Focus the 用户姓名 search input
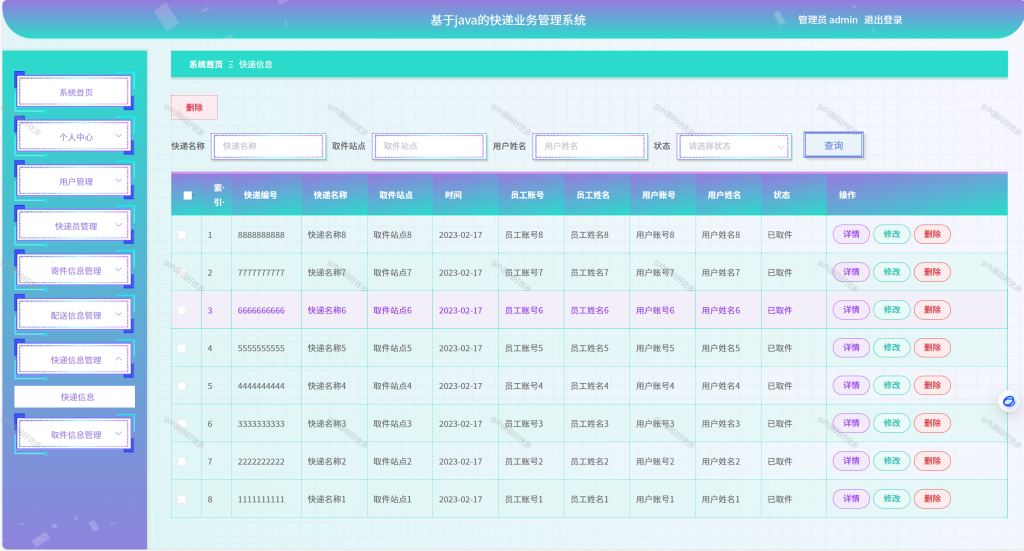Screen dimensions: 1024x551 pyautogui.click(x=590, y=146)
